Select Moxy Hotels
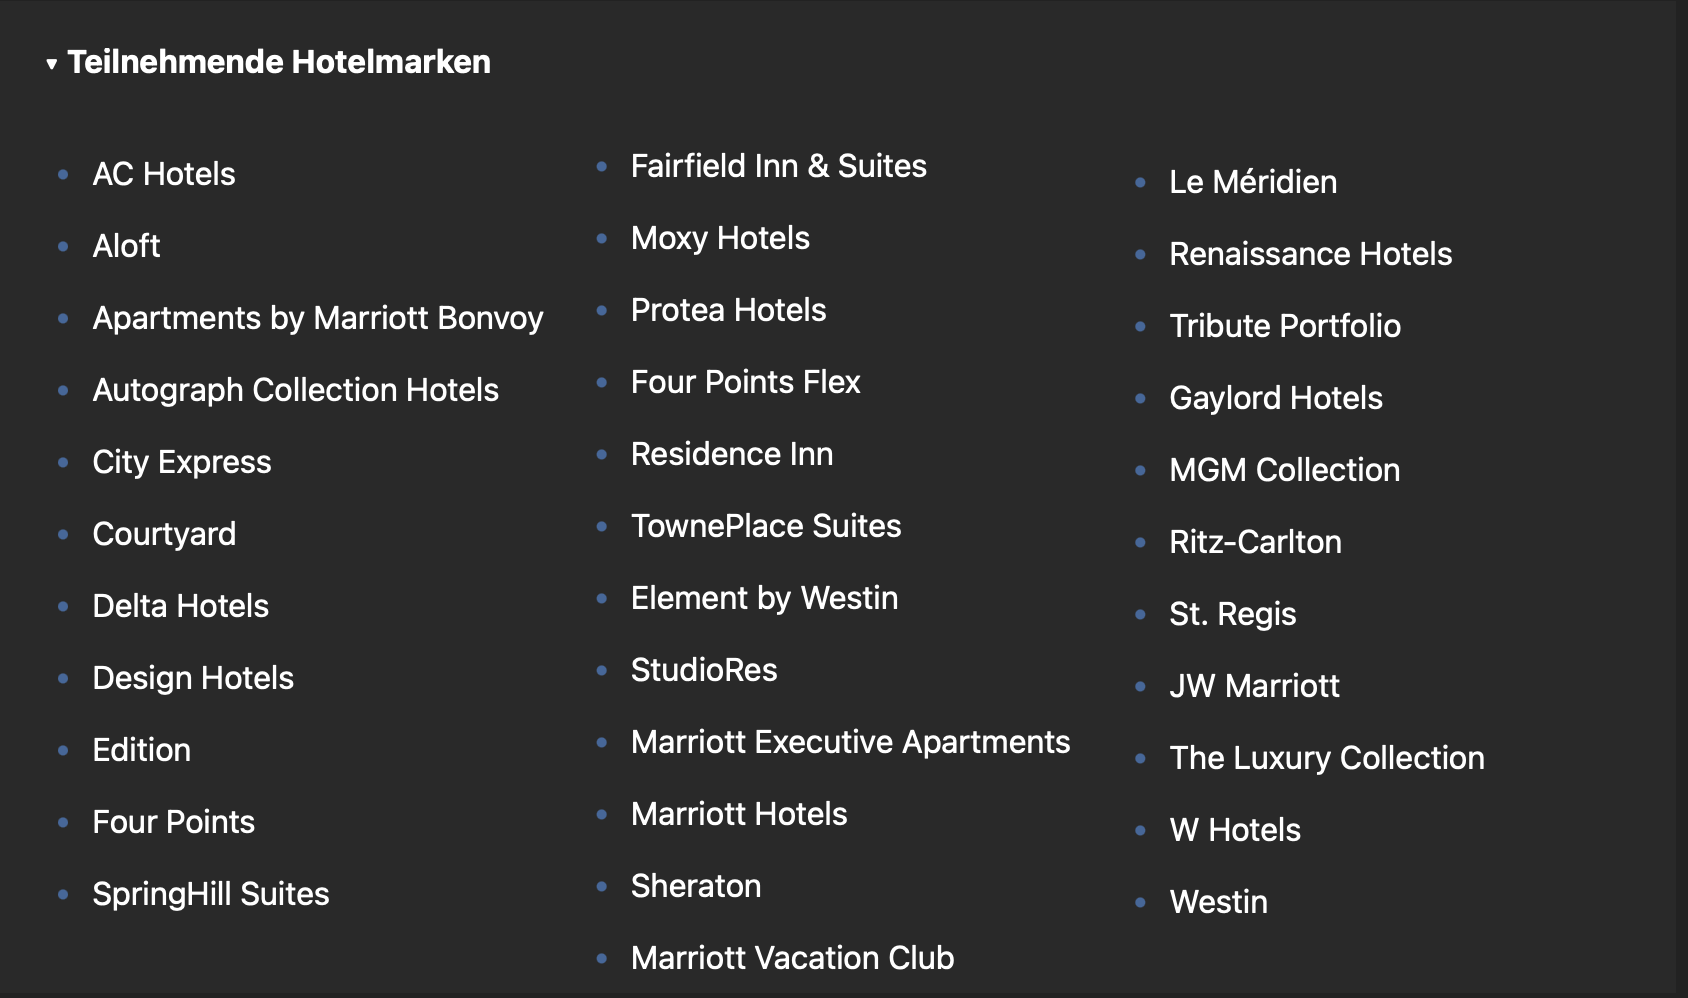 (x=720, y=238)
